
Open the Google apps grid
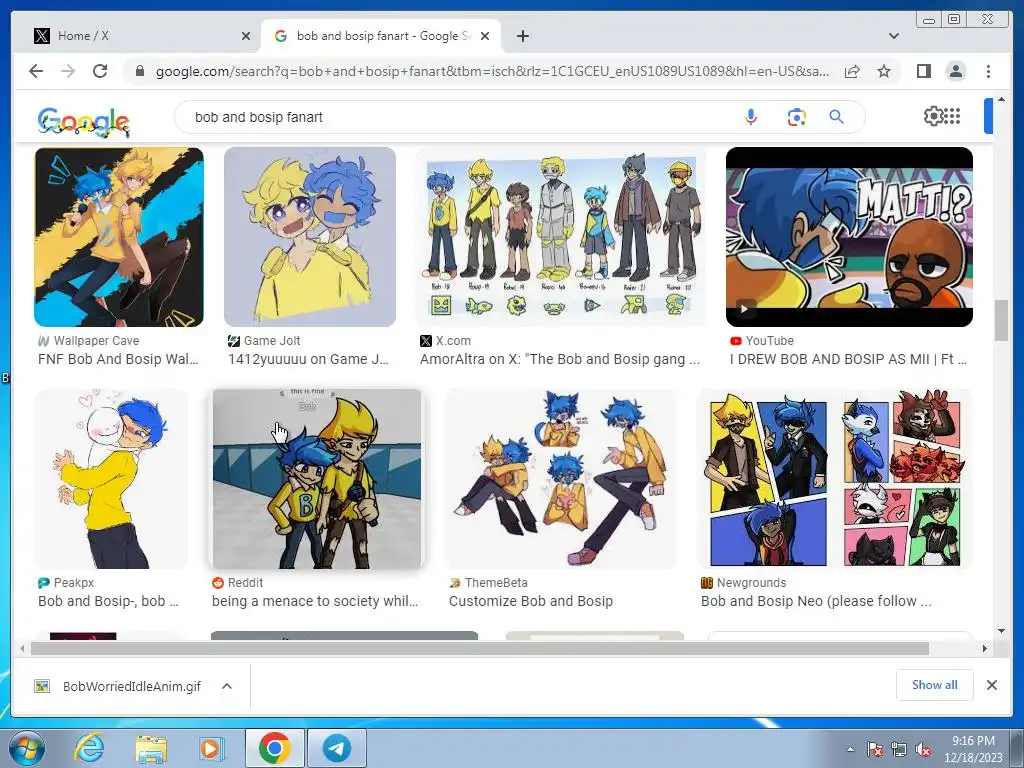pyautogui.click(x=952, y=116)
